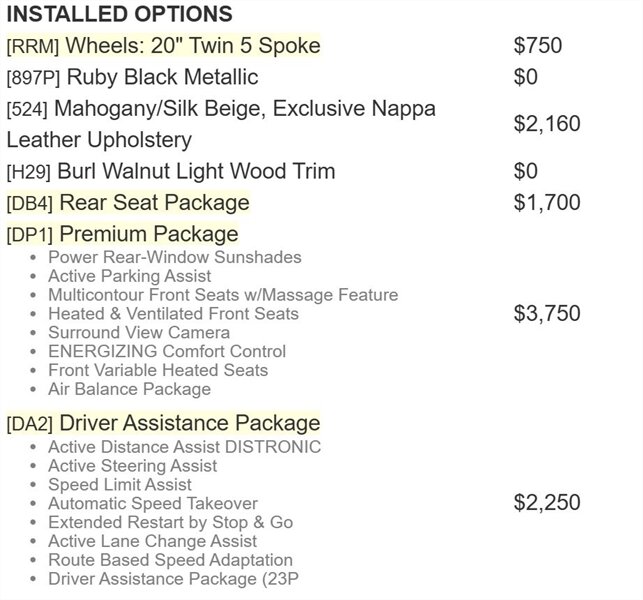This screenshot has height=600, width=643.
Task: Click the INSTALLED OPTIONS heading
Action: (119, 14)
